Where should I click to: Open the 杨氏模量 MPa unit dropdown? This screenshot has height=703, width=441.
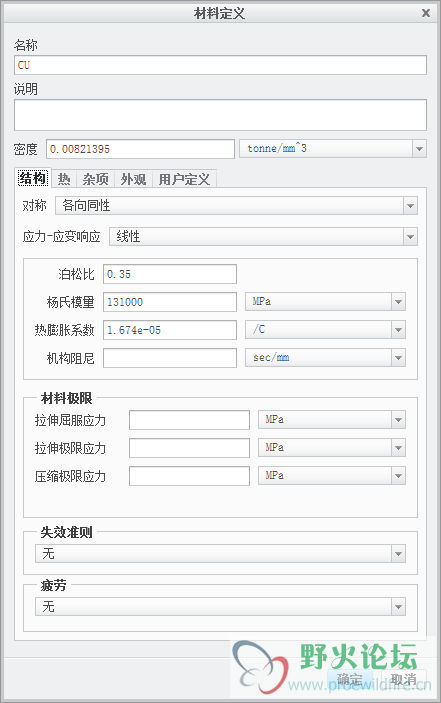click(325, 302)
